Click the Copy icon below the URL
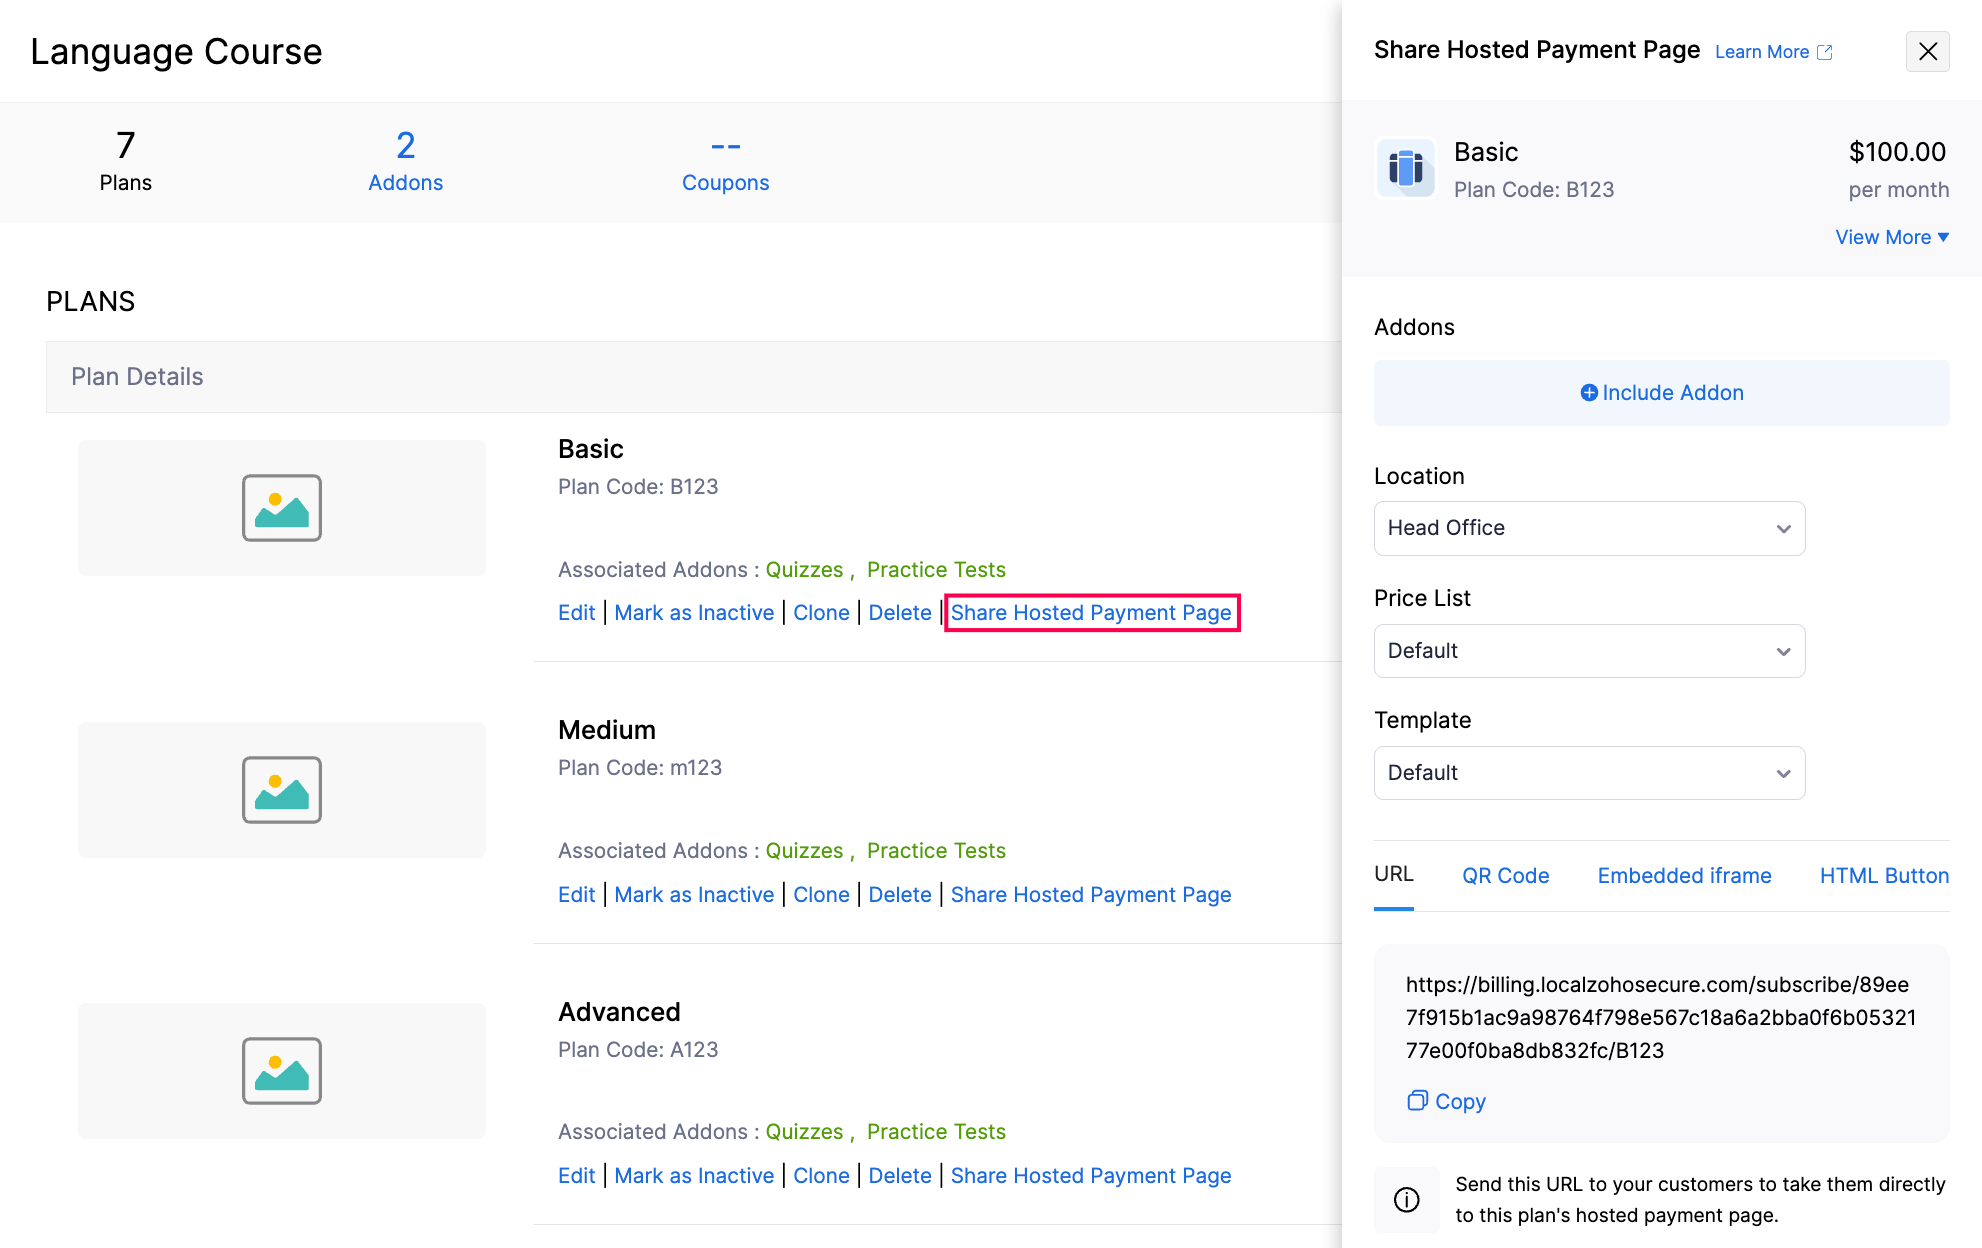Screen dimensions: 1982x1248 pyautogui.click(x=1417, y=1101)
